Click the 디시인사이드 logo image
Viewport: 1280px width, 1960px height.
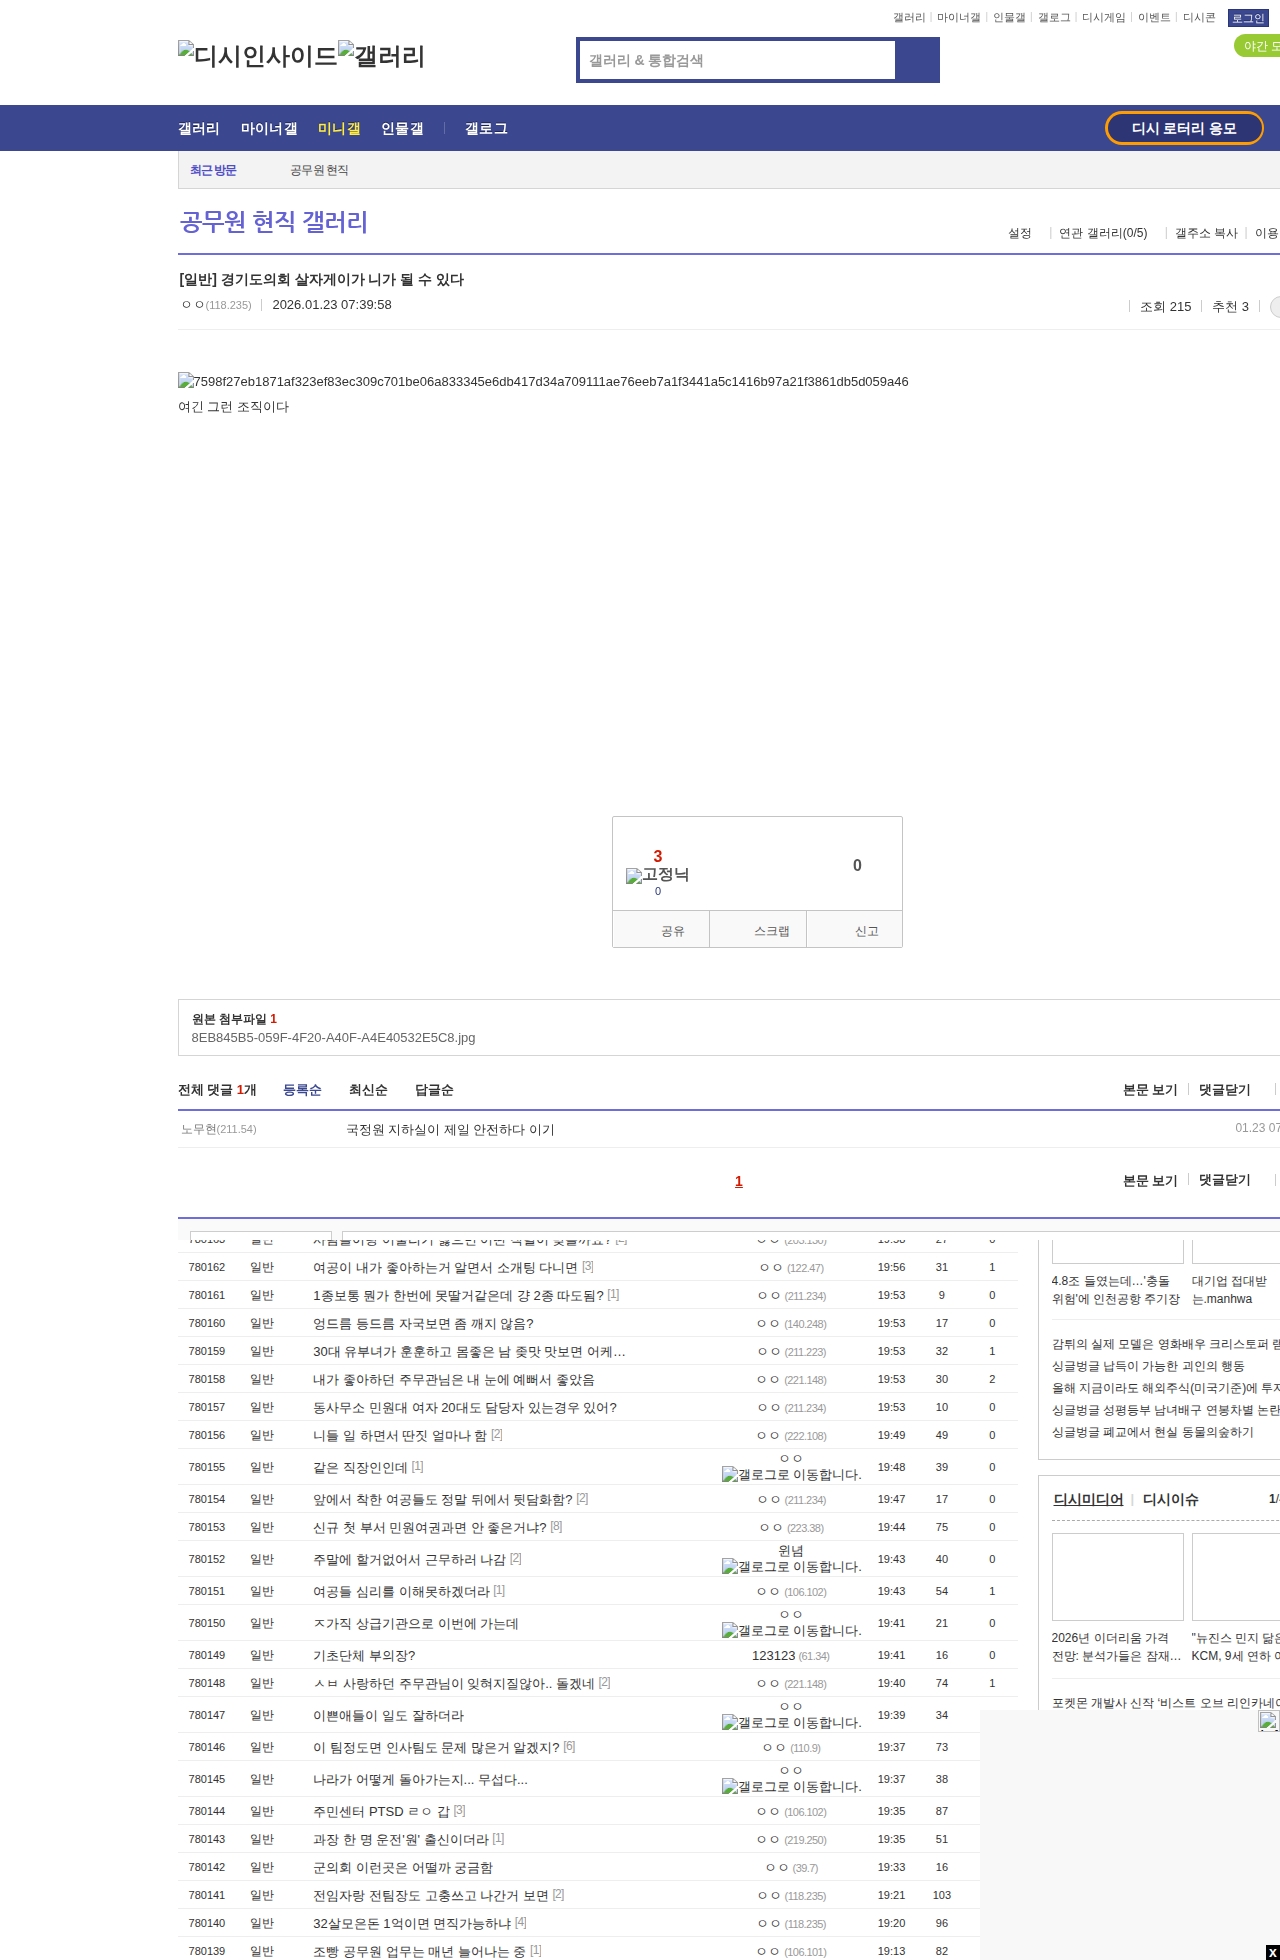[257, 55]
